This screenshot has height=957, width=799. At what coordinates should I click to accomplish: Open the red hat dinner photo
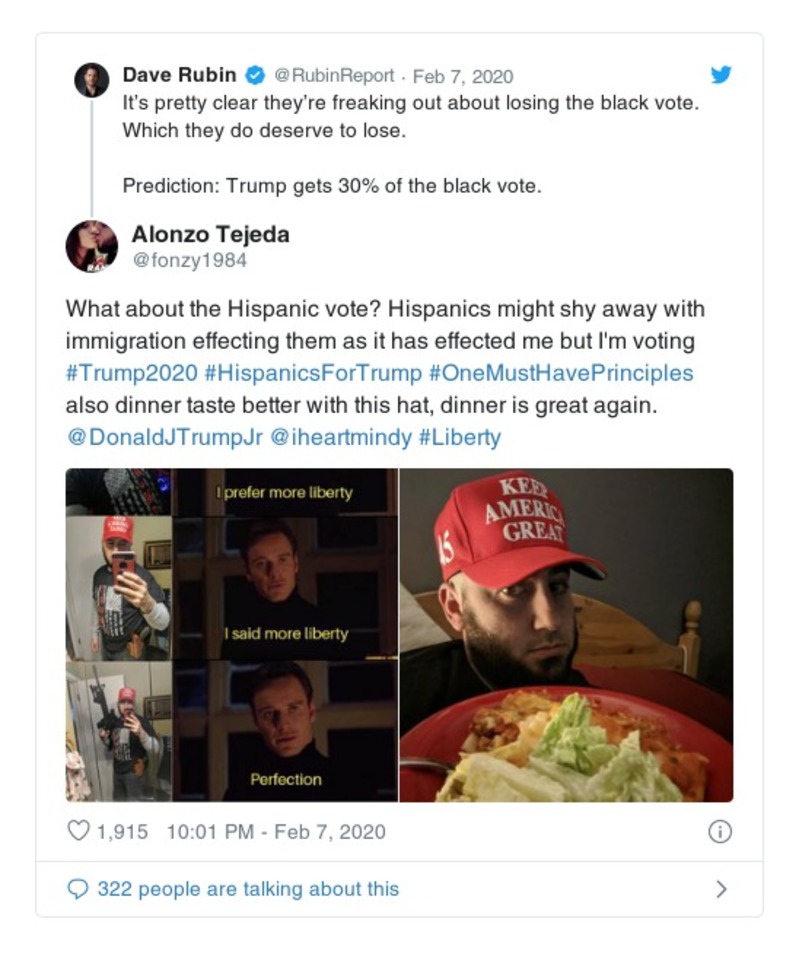pos(566,635)
